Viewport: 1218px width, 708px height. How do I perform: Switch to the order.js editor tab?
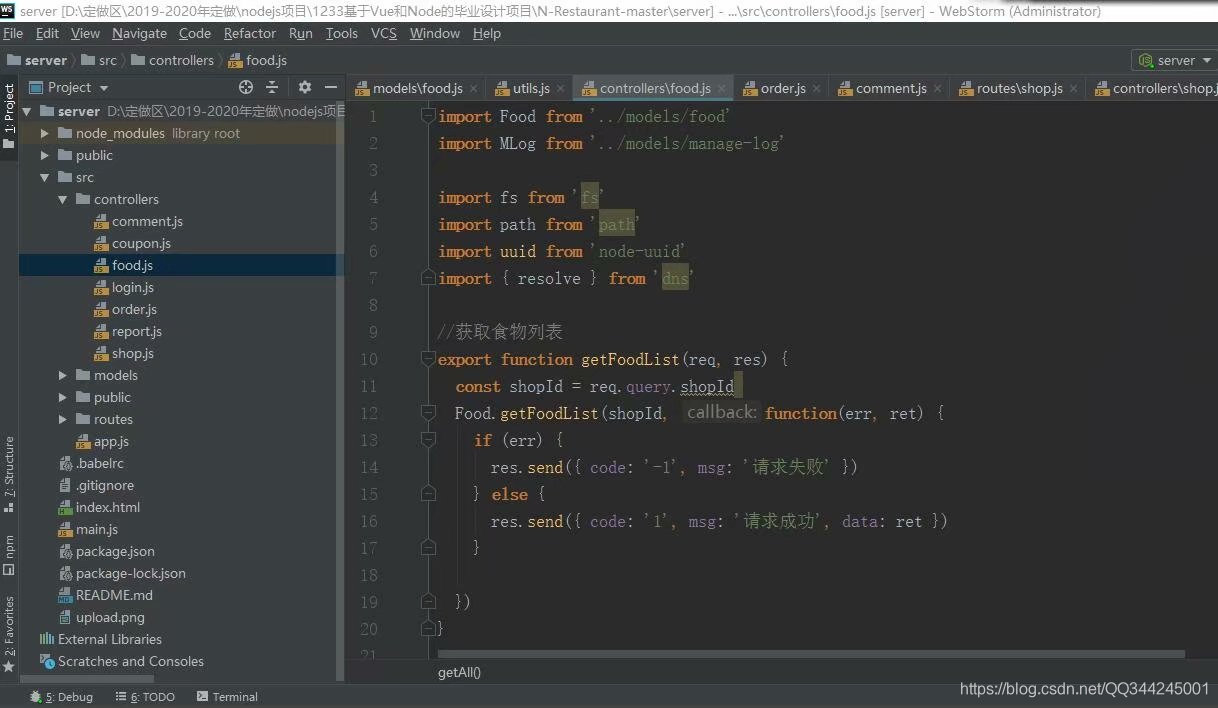(783, 88)
